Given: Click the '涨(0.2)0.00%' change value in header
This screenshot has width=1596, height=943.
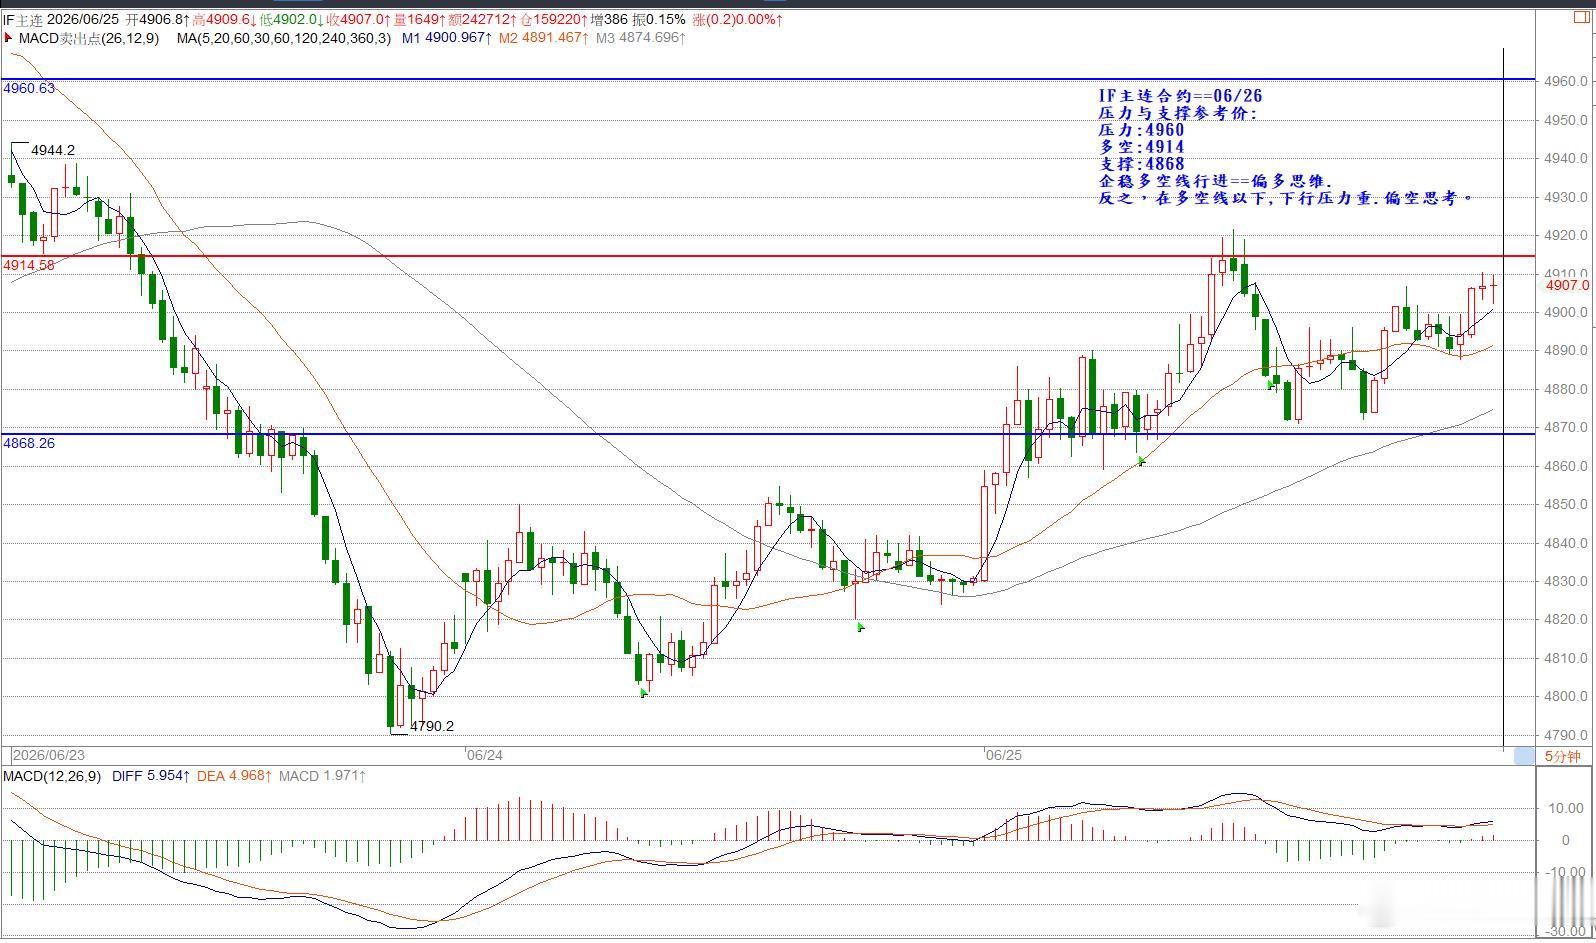Looking at the screenshot, I should (737, 20).
